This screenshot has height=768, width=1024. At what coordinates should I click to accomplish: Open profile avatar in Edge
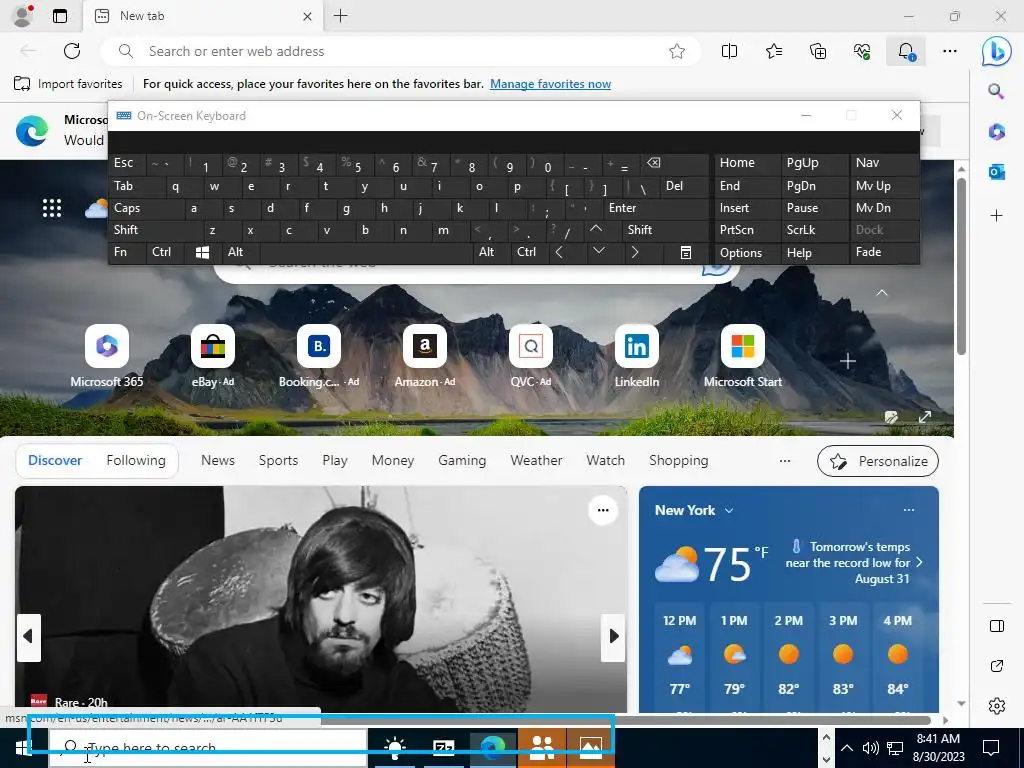point(22,16)
